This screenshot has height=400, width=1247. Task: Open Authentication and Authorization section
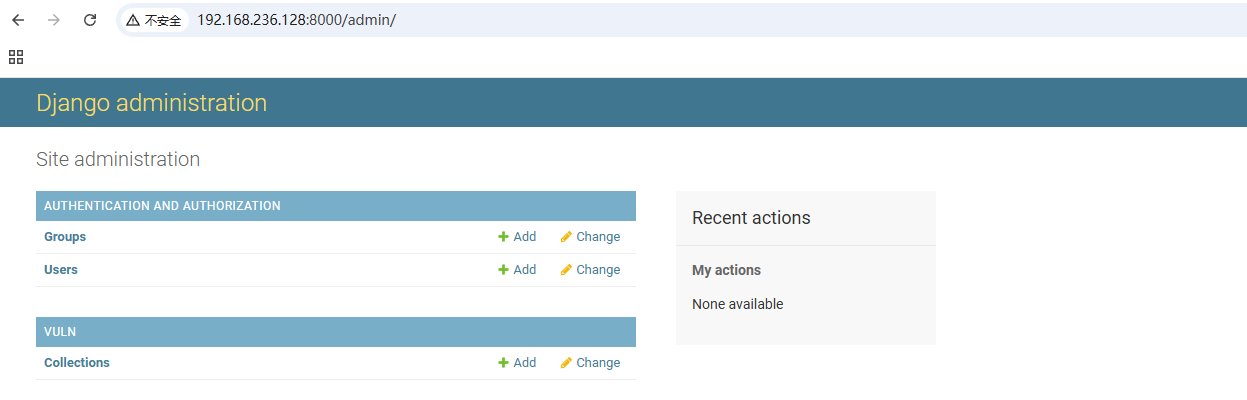pyautogui.click(x=162, y=206)
